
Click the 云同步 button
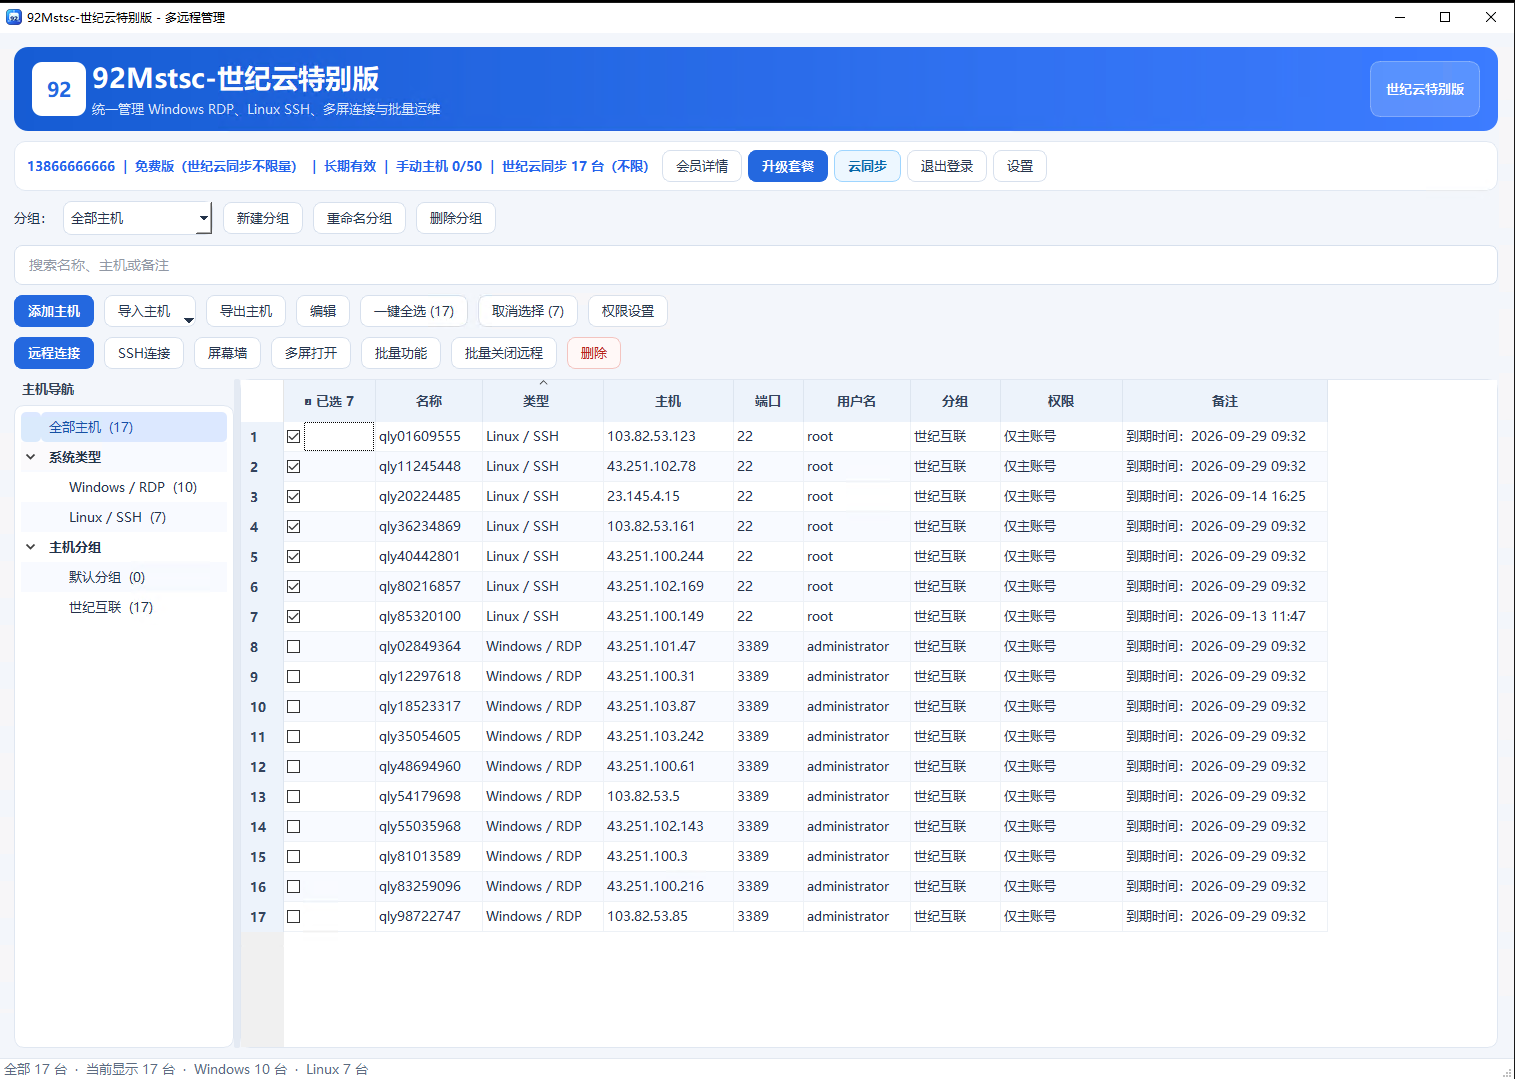click(x=867, y=166)
